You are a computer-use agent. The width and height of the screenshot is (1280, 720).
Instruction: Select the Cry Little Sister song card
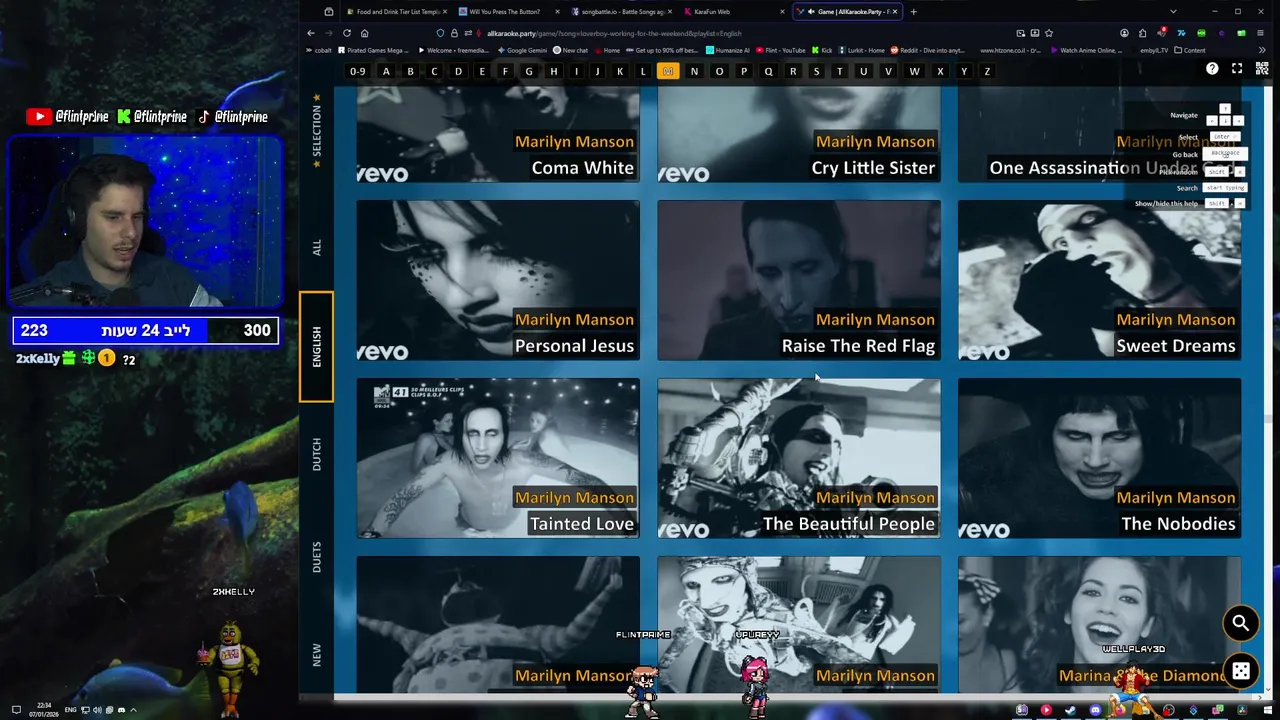(799, 135)
